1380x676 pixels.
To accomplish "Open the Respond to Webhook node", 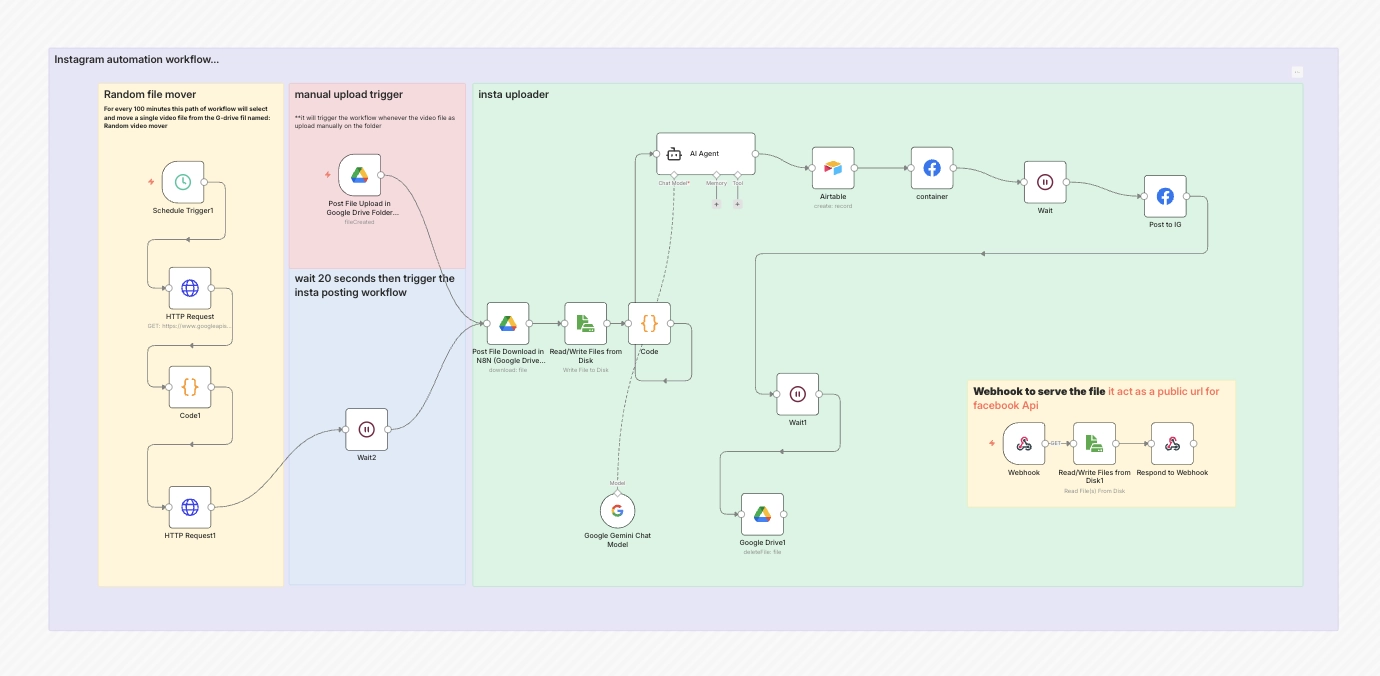I will [x=1171, y=444].
